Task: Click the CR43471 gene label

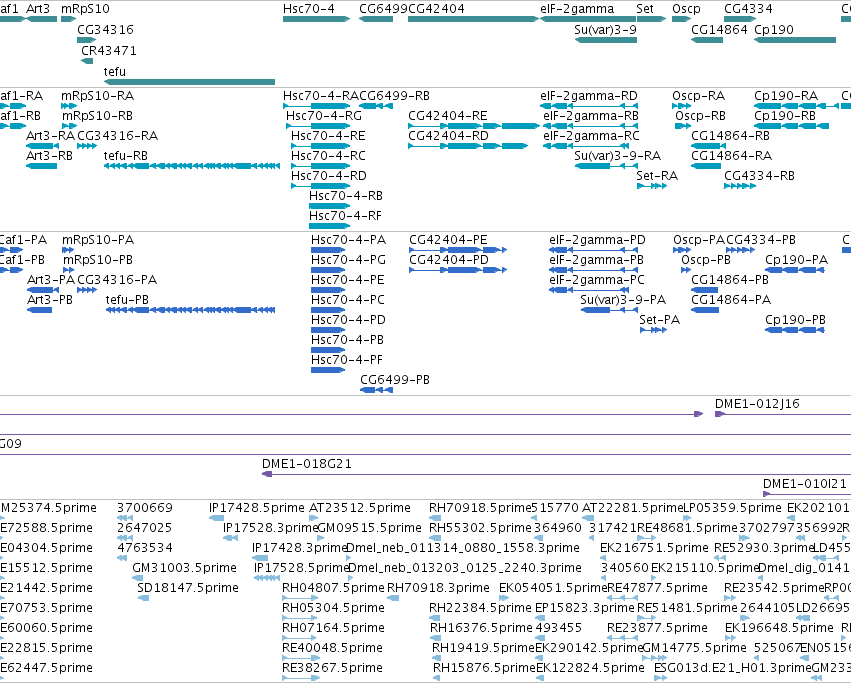Action: point(109,50)
